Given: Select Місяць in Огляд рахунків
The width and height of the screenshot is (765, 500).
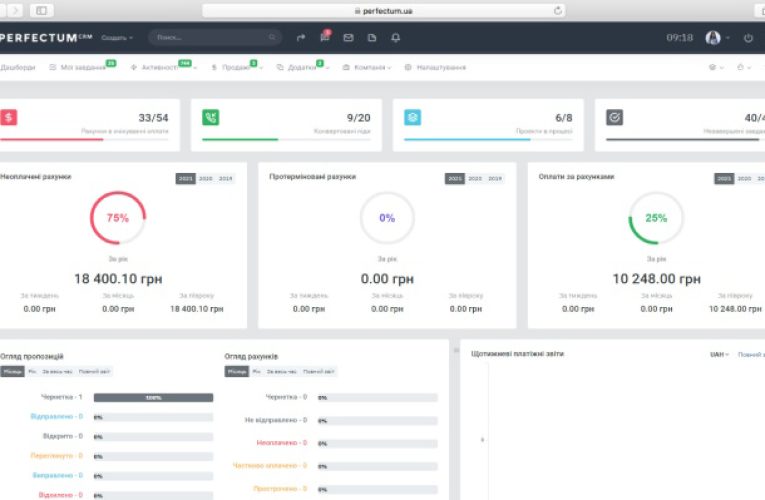Looking at the screenshot, I should tap(237, 372).
